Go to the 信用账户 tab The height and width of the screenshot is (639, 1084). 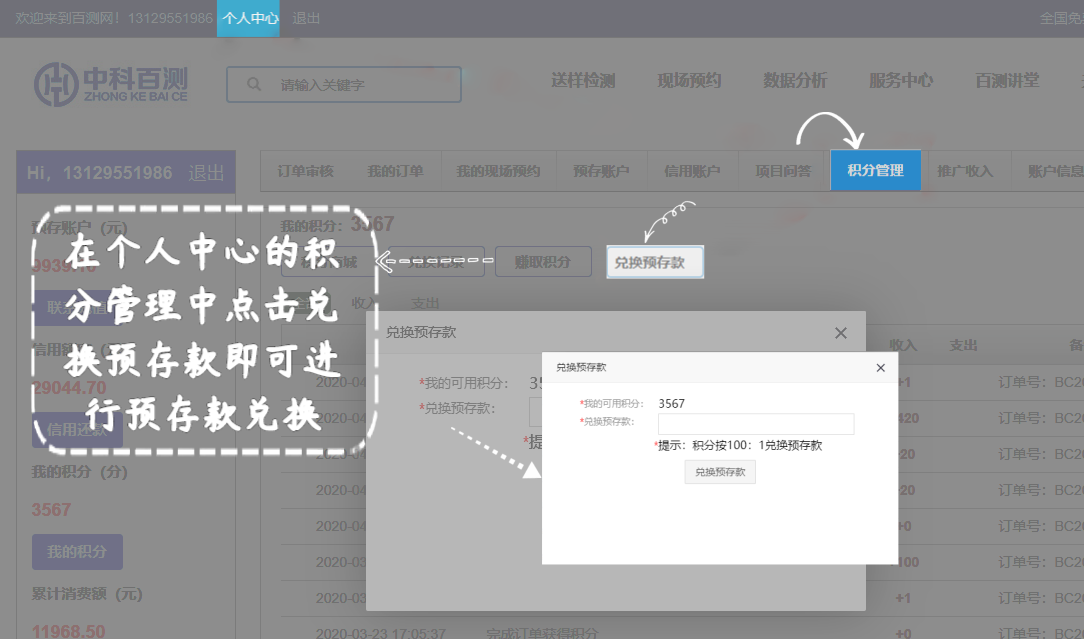(x=692, y=171)
